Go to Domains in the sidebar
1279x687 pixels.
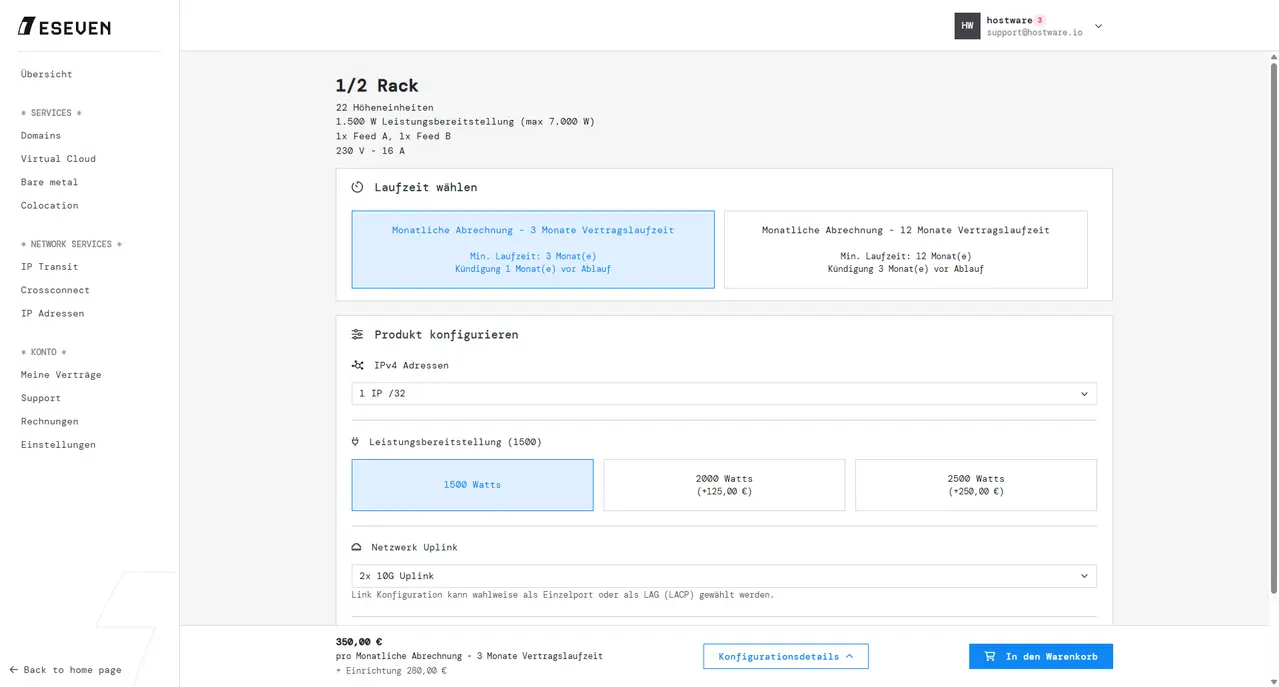(41, 136)
